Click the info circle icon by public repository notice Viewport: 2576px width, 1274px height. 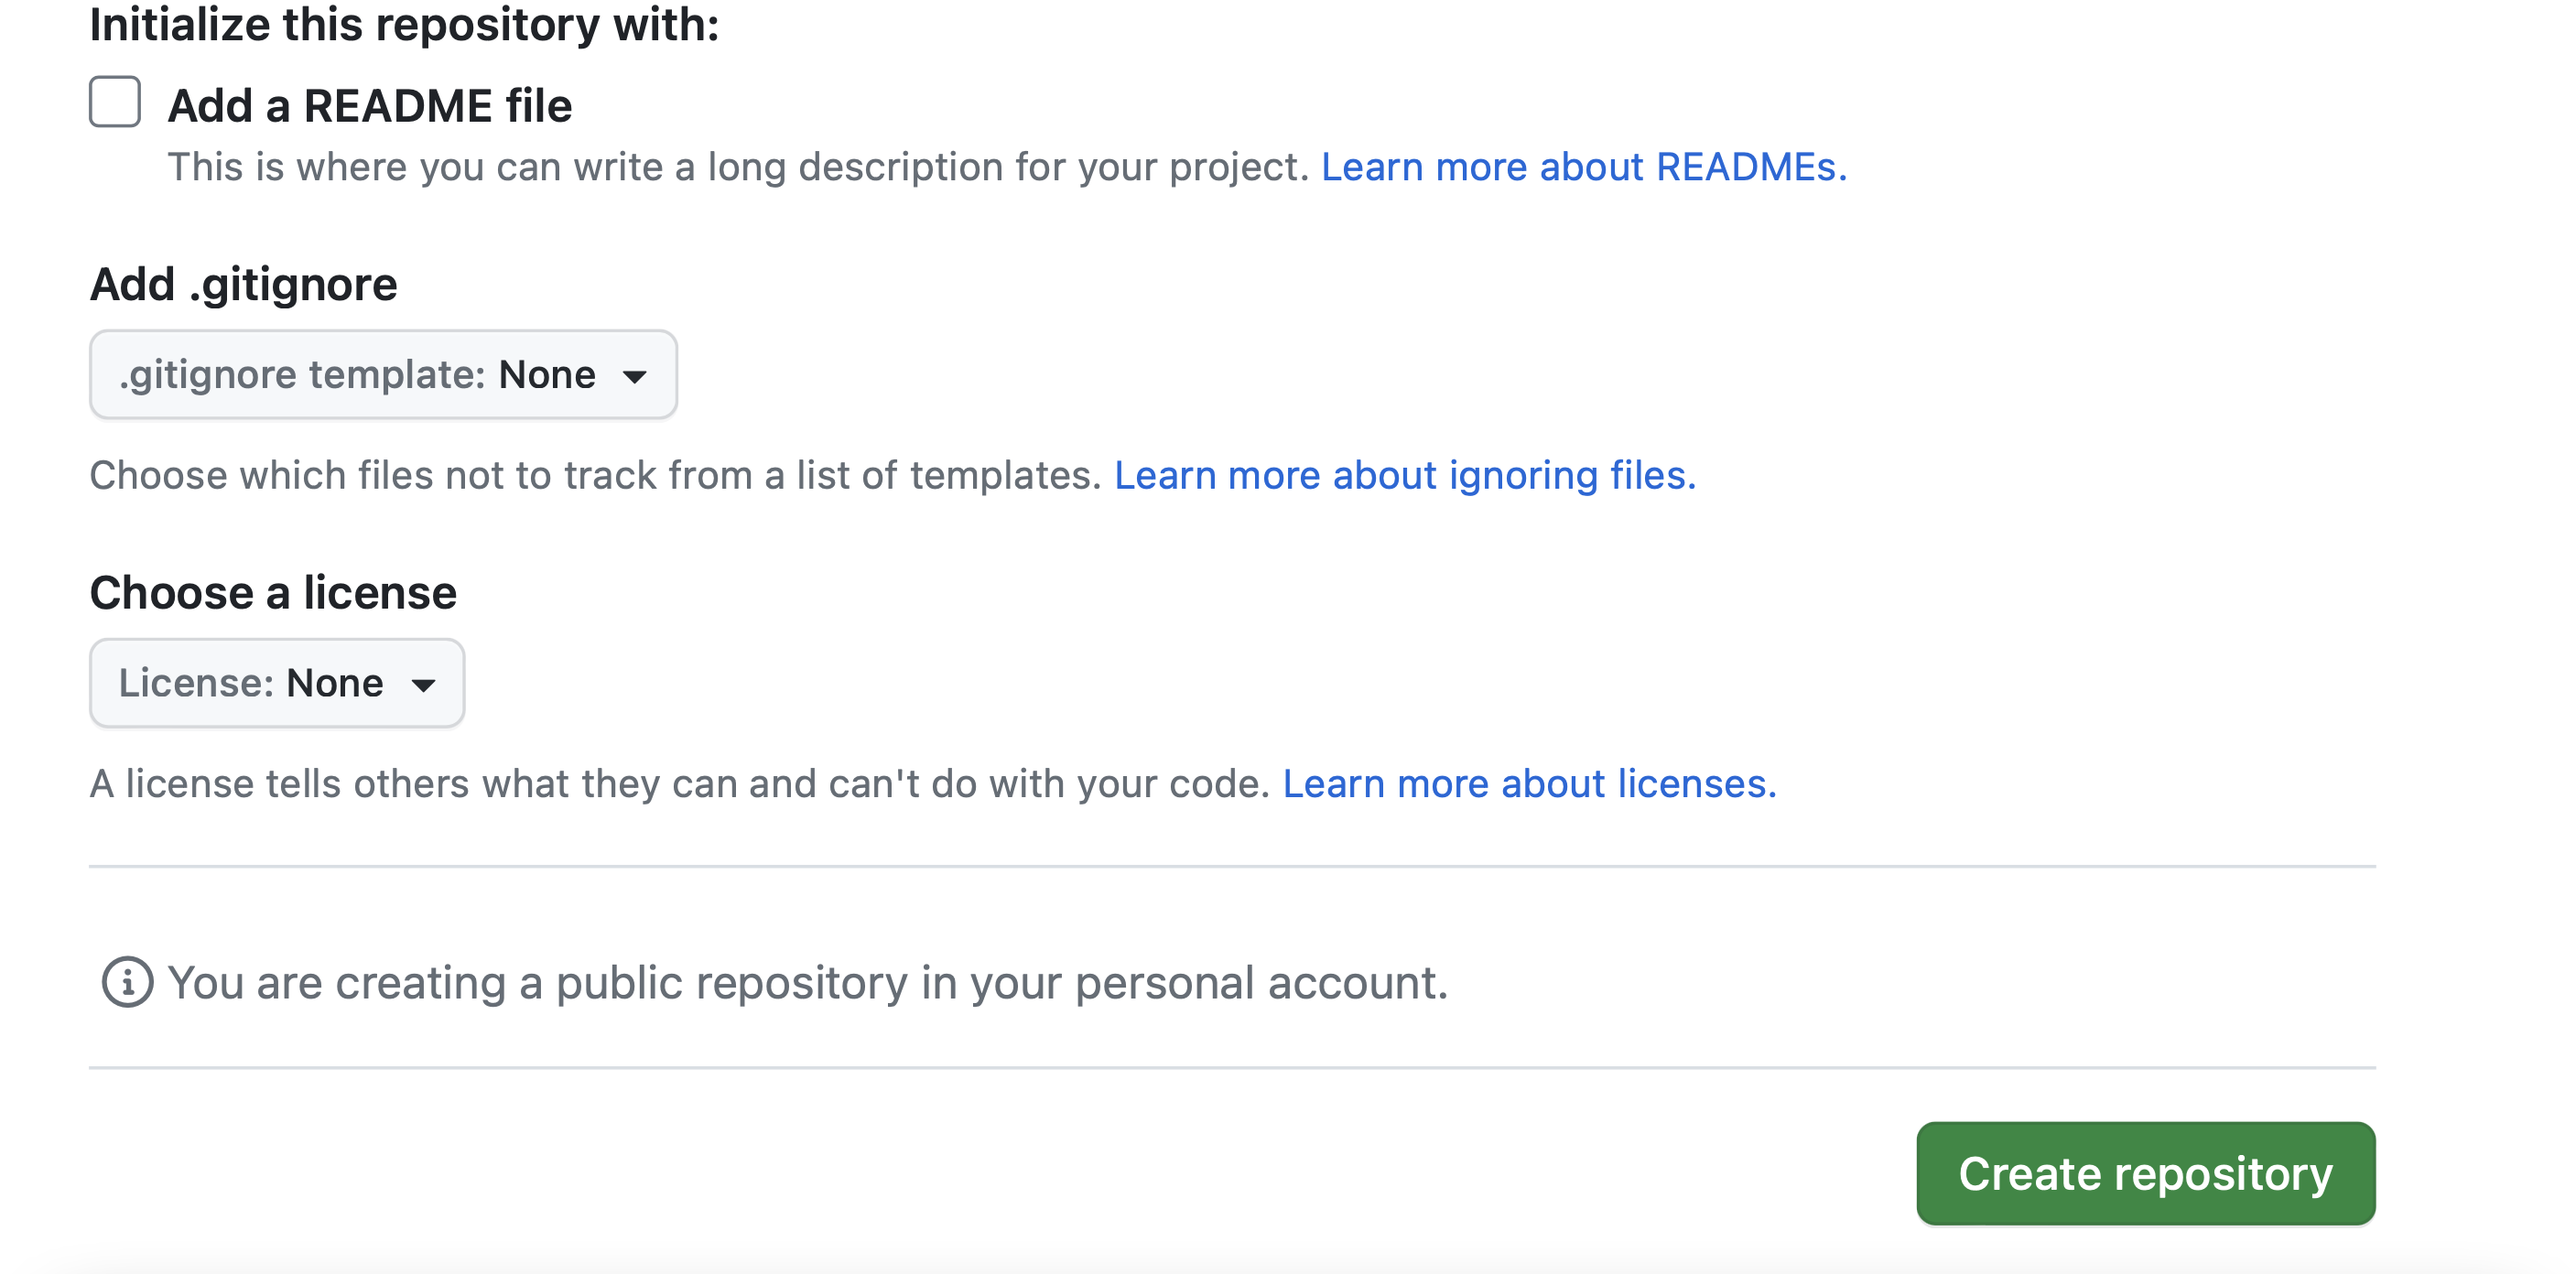pos(127,982)
